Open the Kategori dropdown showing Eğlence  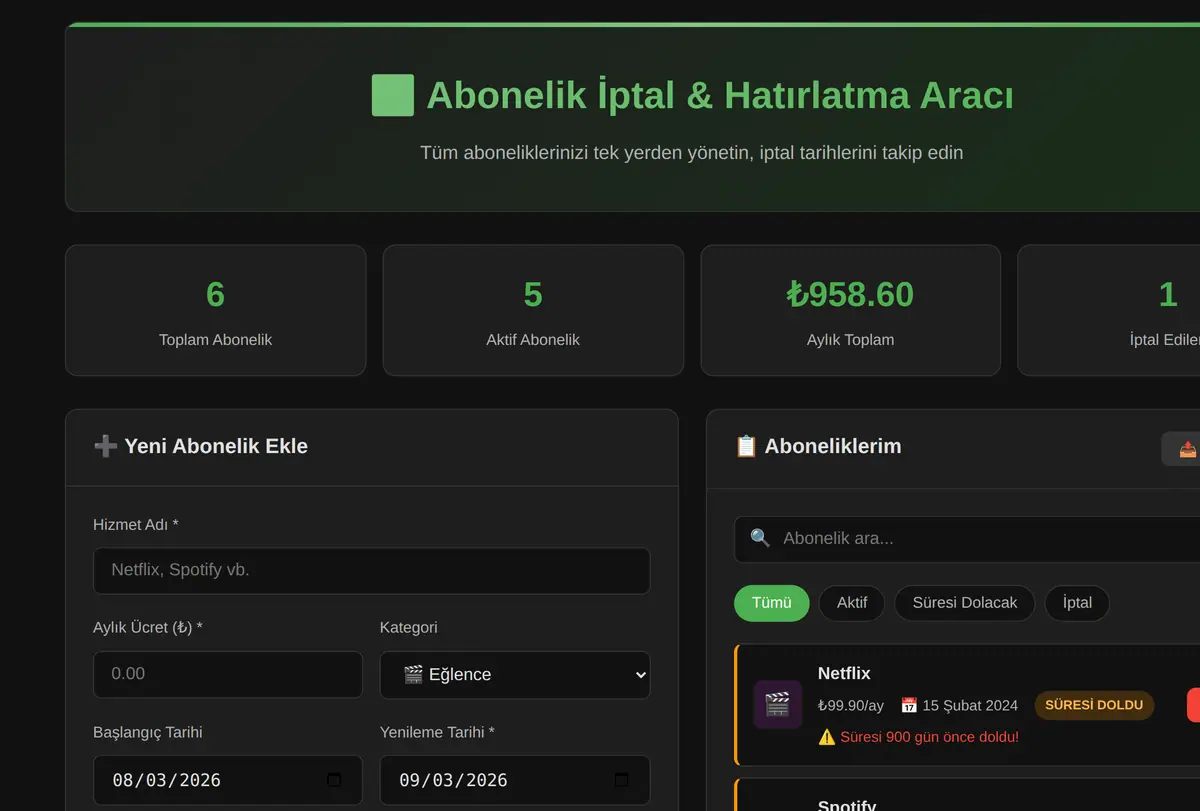(515, 675)
